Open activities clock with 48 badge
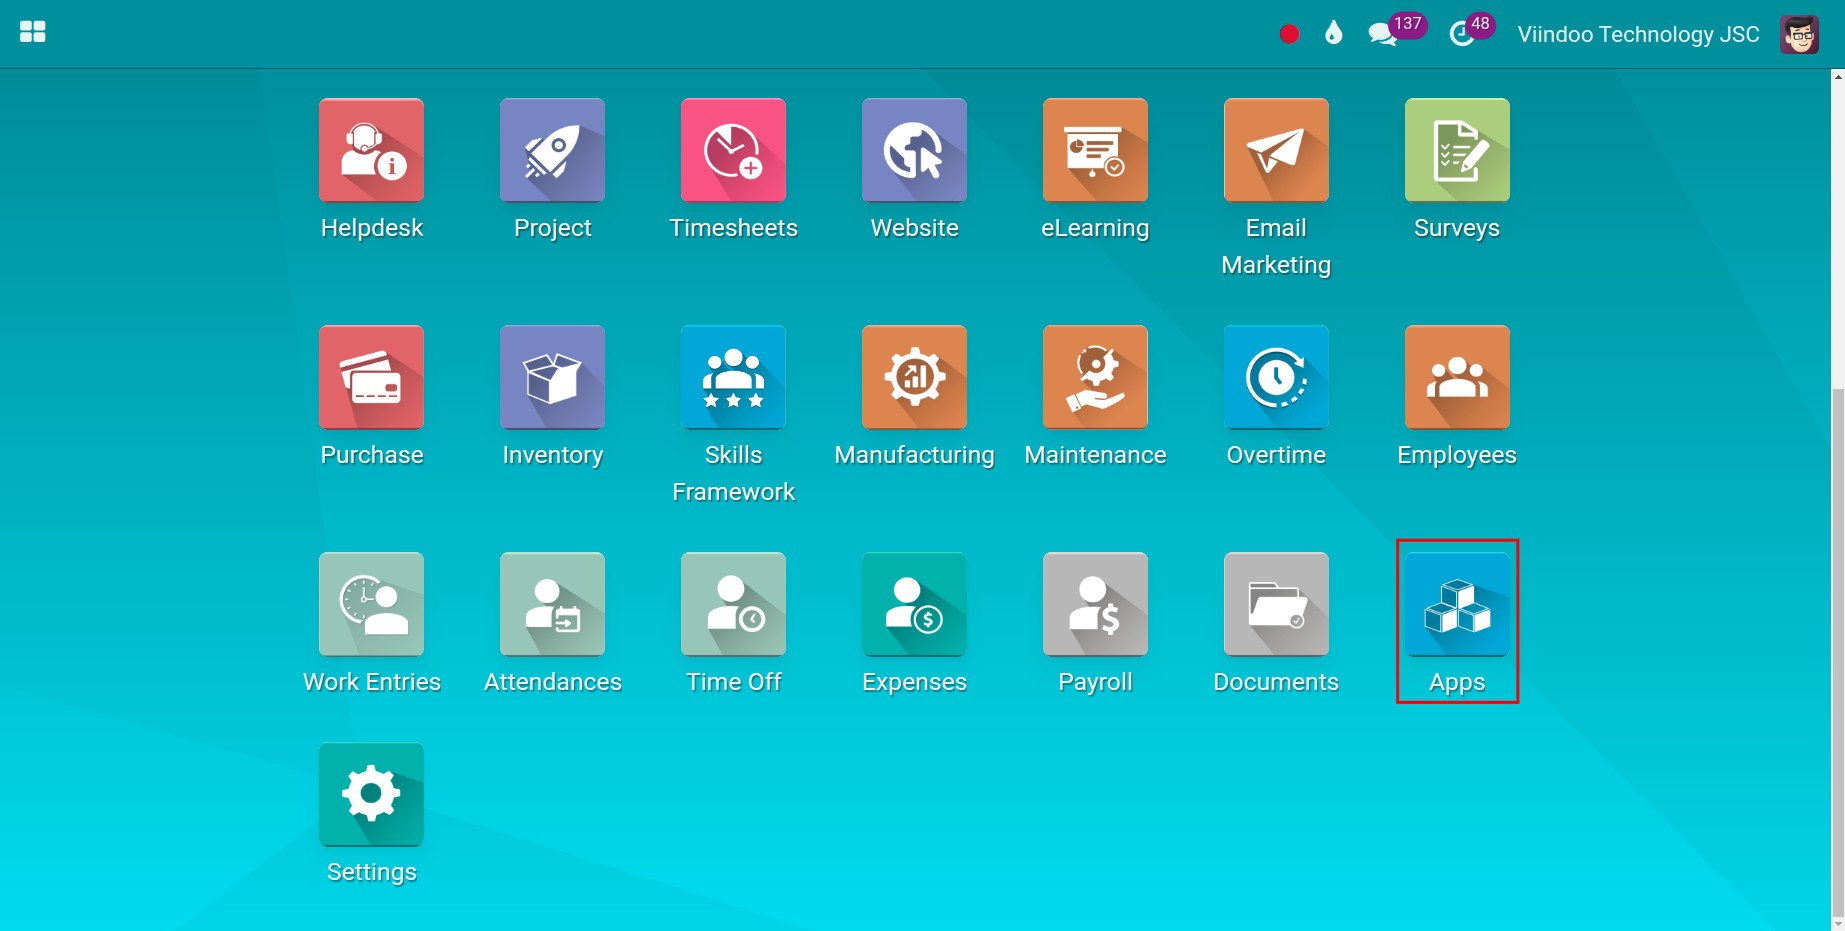This screenshot has width=1845, height=931. (x=1471, y=30)
